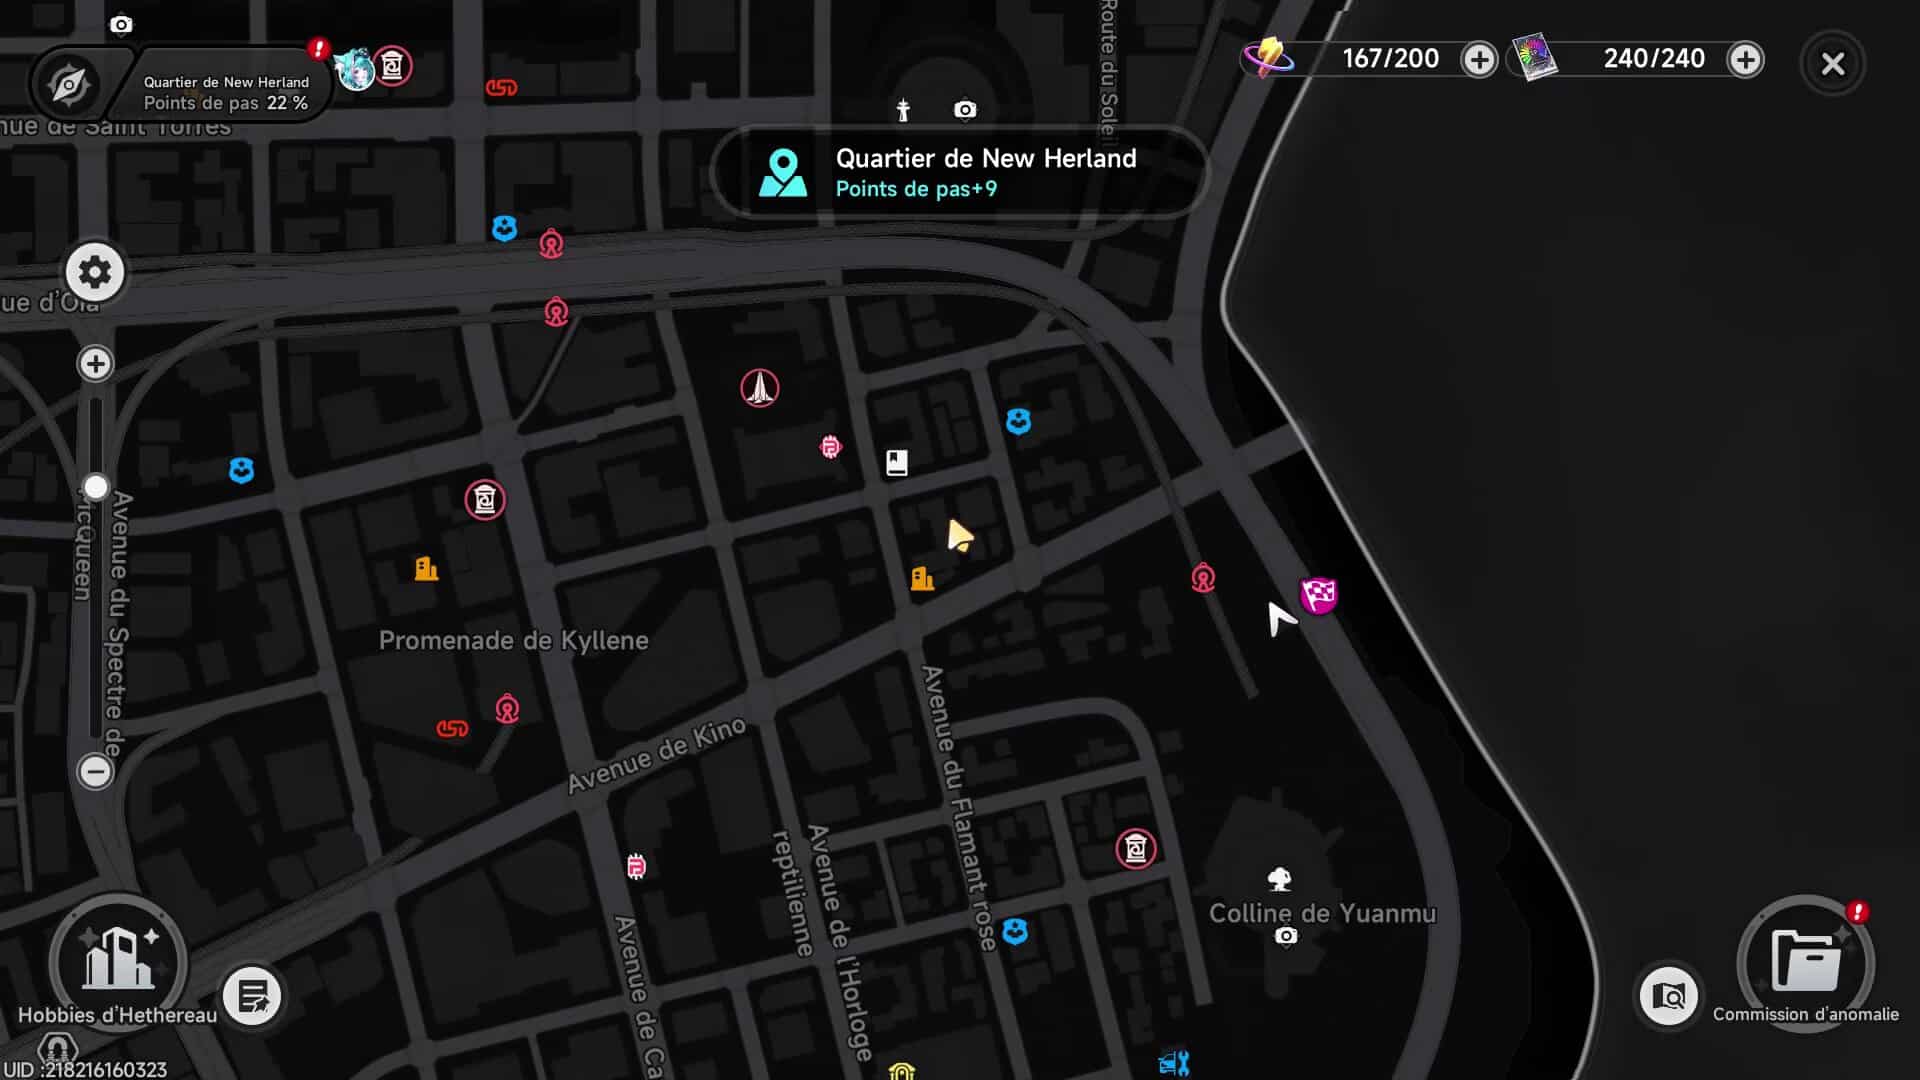1920x1080 pixels.
Task: Click the camera marker below Colline de Yuanmu
Action: click(x=1286, y=936)
